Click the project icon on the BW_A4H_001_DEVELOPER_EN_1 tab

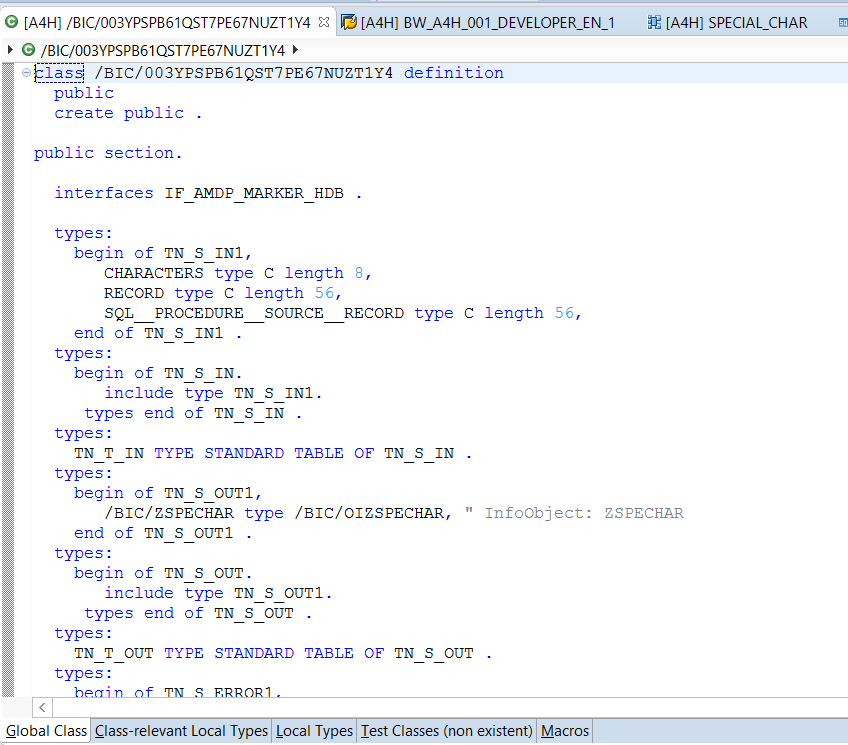coord(349,22)
